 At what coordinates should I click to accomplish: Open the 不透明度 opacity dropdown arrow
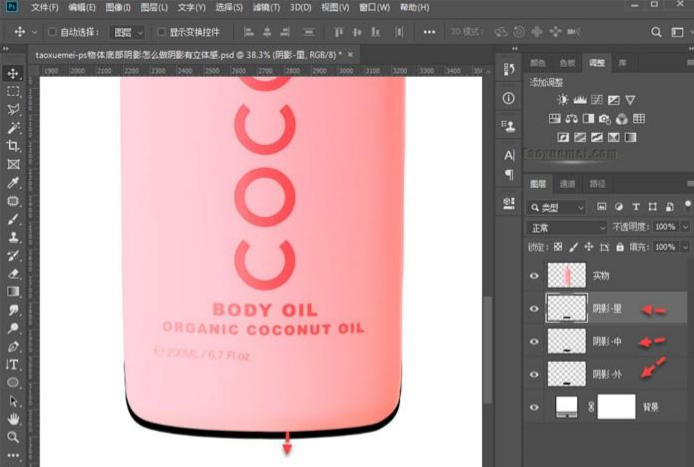click(x=686, y=227)
